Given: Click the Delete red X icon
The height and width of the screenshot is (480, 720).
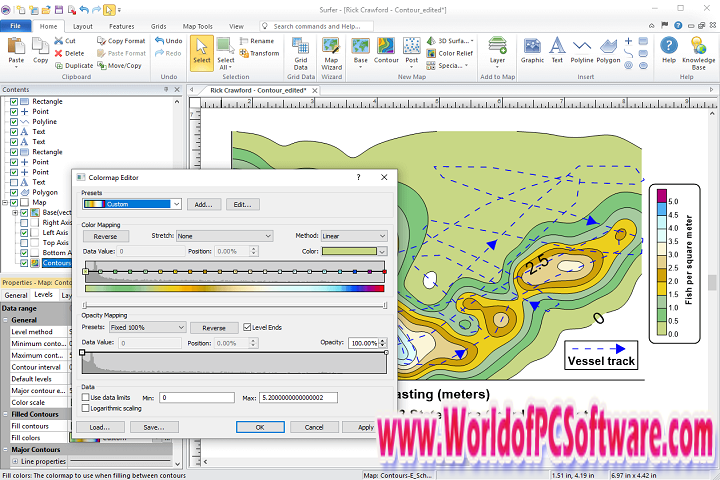Looking at the screenshot, I should point(58,53).
